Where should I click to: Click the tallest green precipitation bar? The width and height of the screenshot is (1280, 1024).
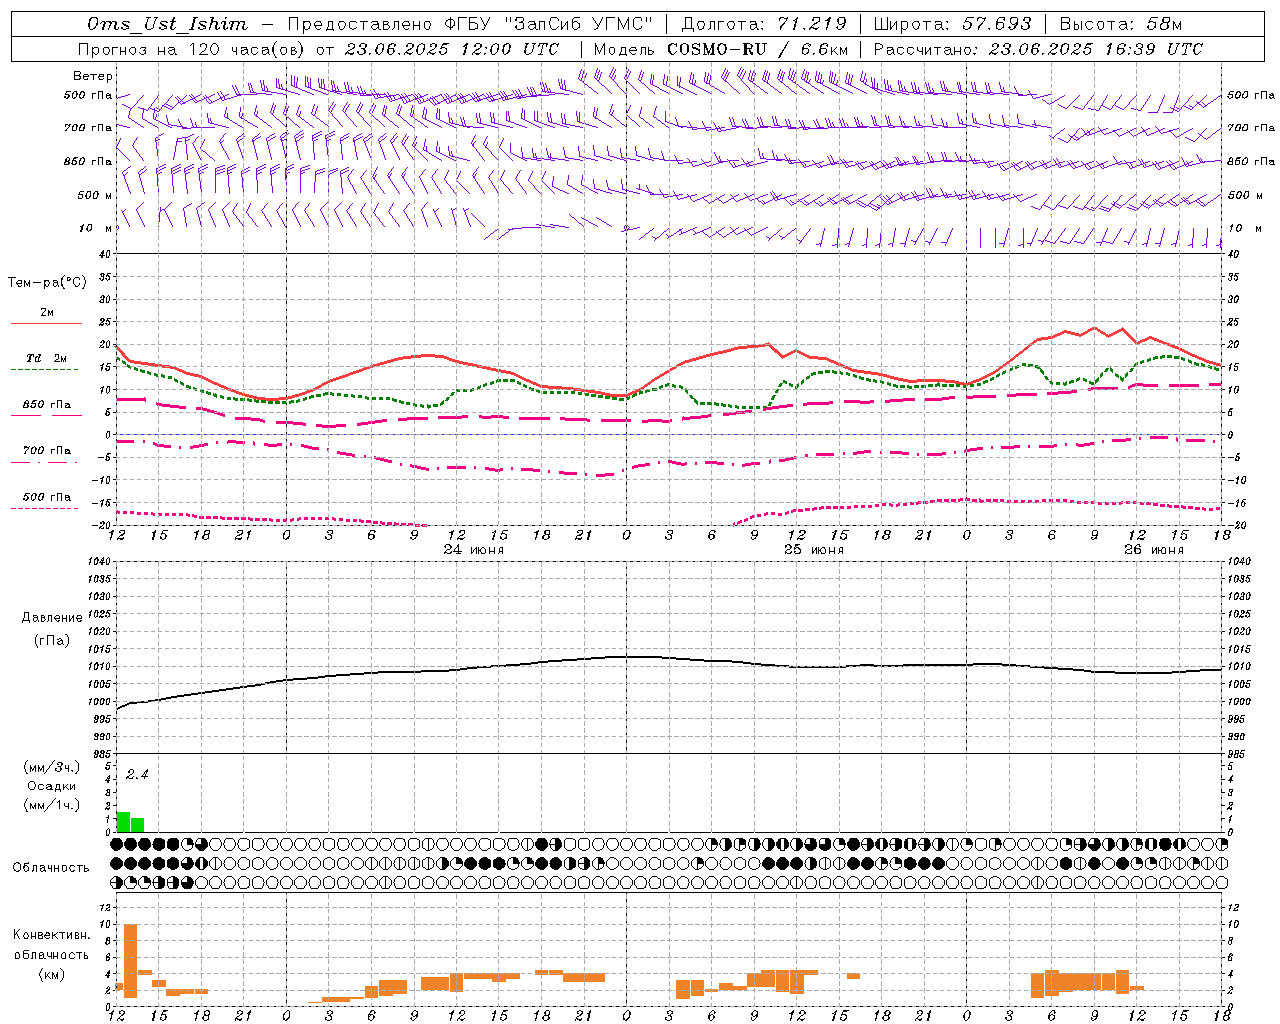pyautogui.click(x=123, y=822)
